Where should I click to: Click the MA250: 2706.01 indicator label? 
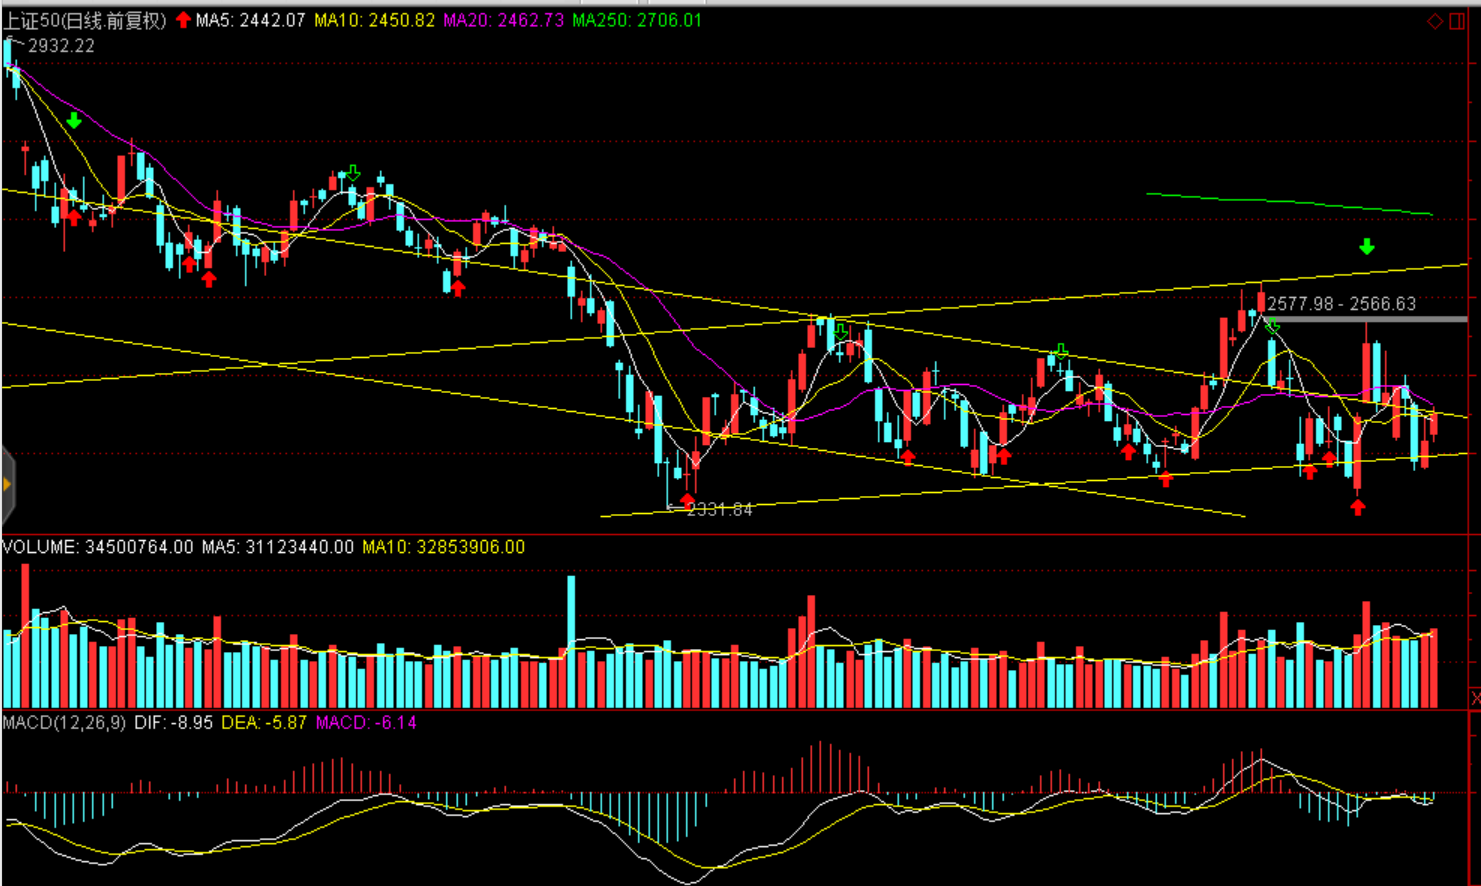(637, 20)
